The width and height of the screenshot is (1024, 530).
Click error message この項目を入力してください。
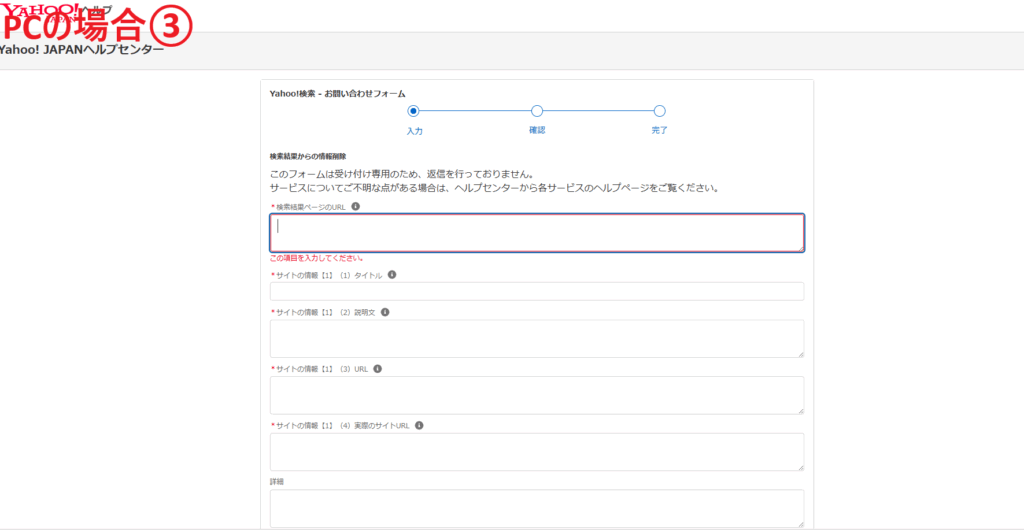pyautogui.click(x=317, y=258)
